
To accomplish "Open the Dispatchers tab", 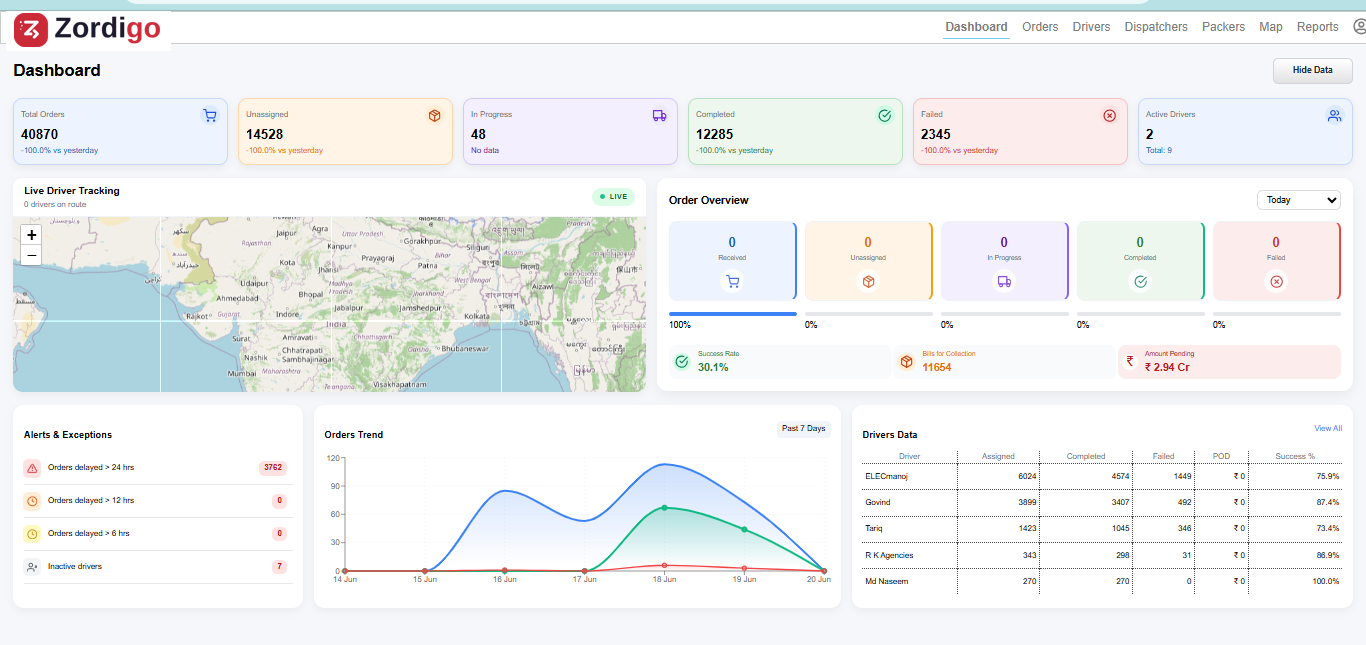I will pyautogui.click(x=1156, y=27).
